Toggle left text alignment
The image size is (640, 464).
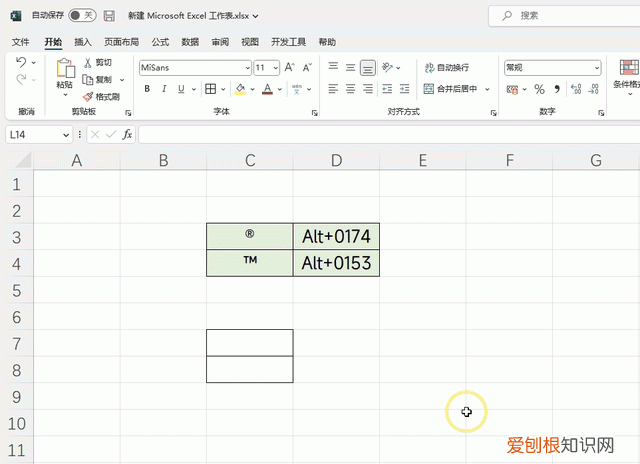(x=333, y=89)
